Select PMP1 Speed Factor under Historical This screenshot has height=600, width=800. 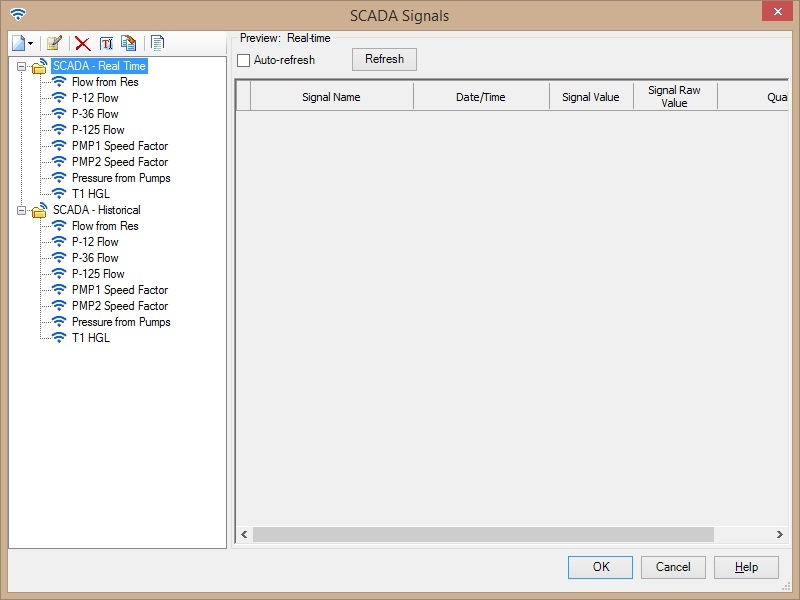coord(120,290)
